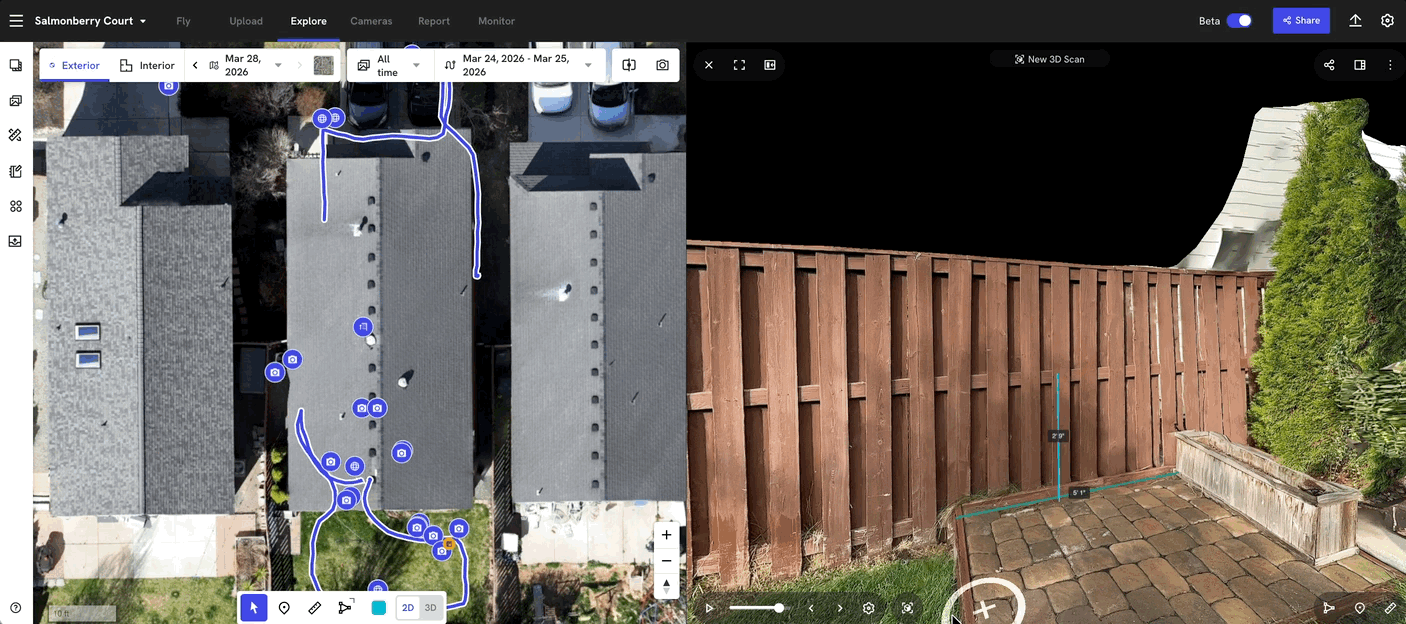The height and width of the screenshot is (624, 1406).
Task: Open the notes/report icon in the left sidebar
Action: 16,171
